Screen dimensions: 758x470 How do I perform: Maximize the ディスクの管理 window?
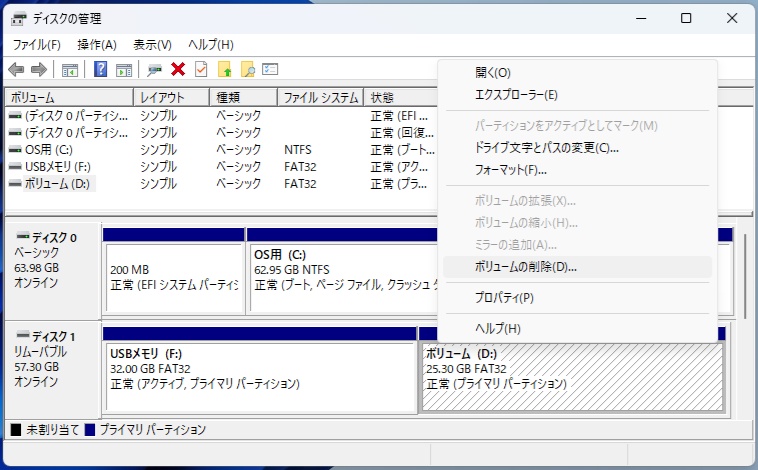(686, 18)
